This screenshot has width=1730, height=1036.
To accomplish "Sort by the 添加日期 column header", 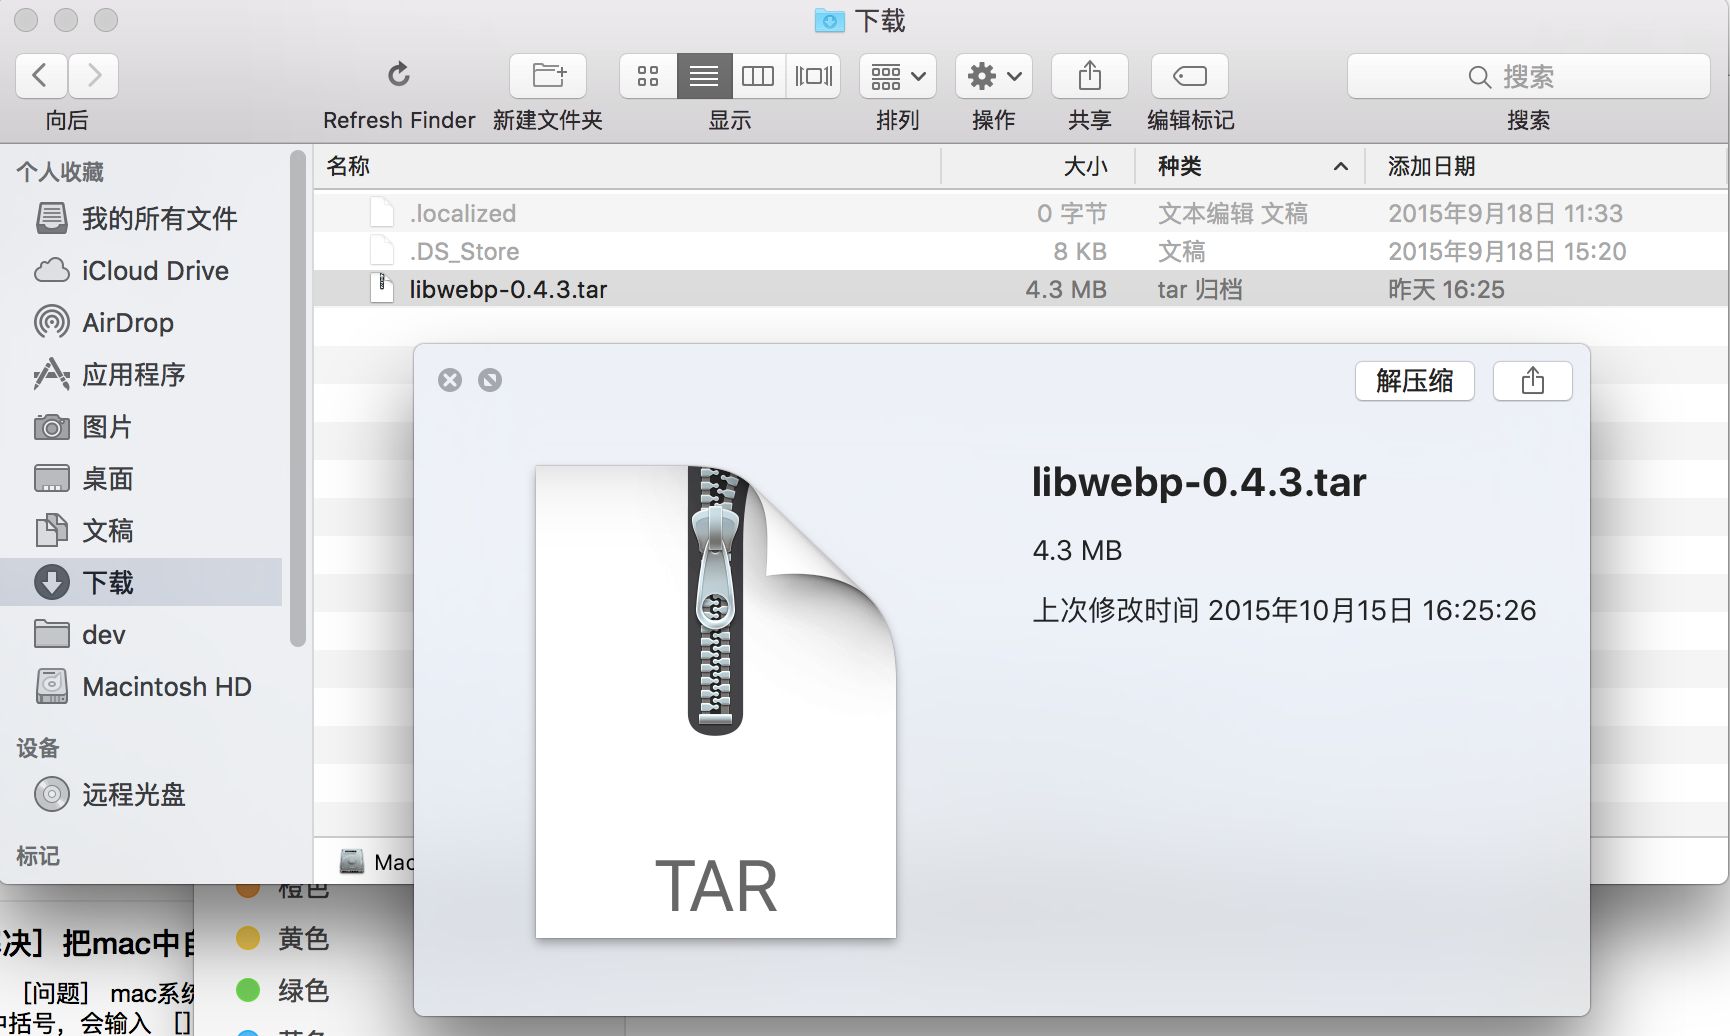I will tap(1546, 166).
